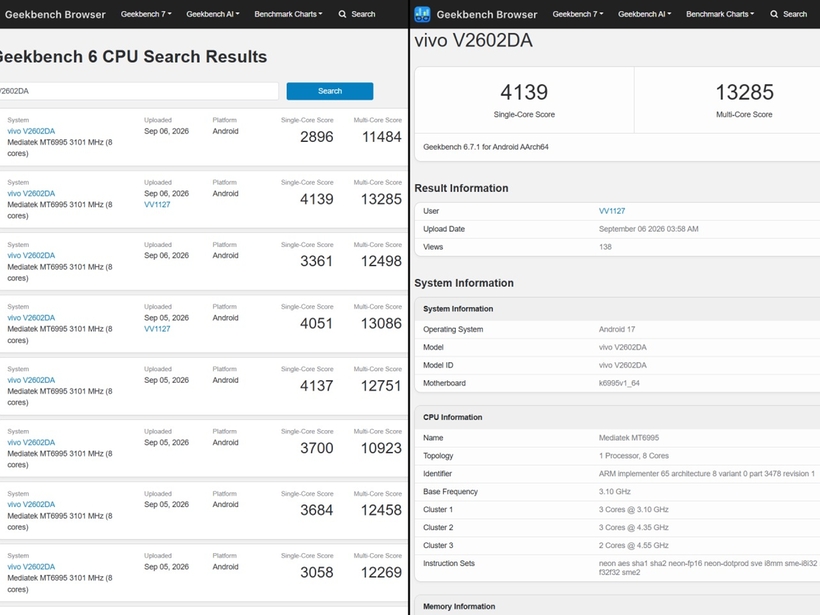Click the 'vivo V2602DA' page title
The image size is (820, 615).
[x=473, y=41]
